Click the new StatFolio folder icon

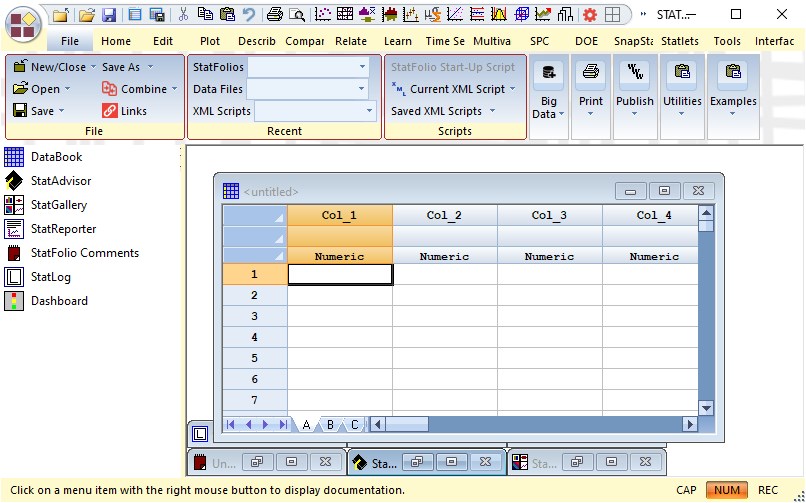pyautogui.click(x=61, y=14)
